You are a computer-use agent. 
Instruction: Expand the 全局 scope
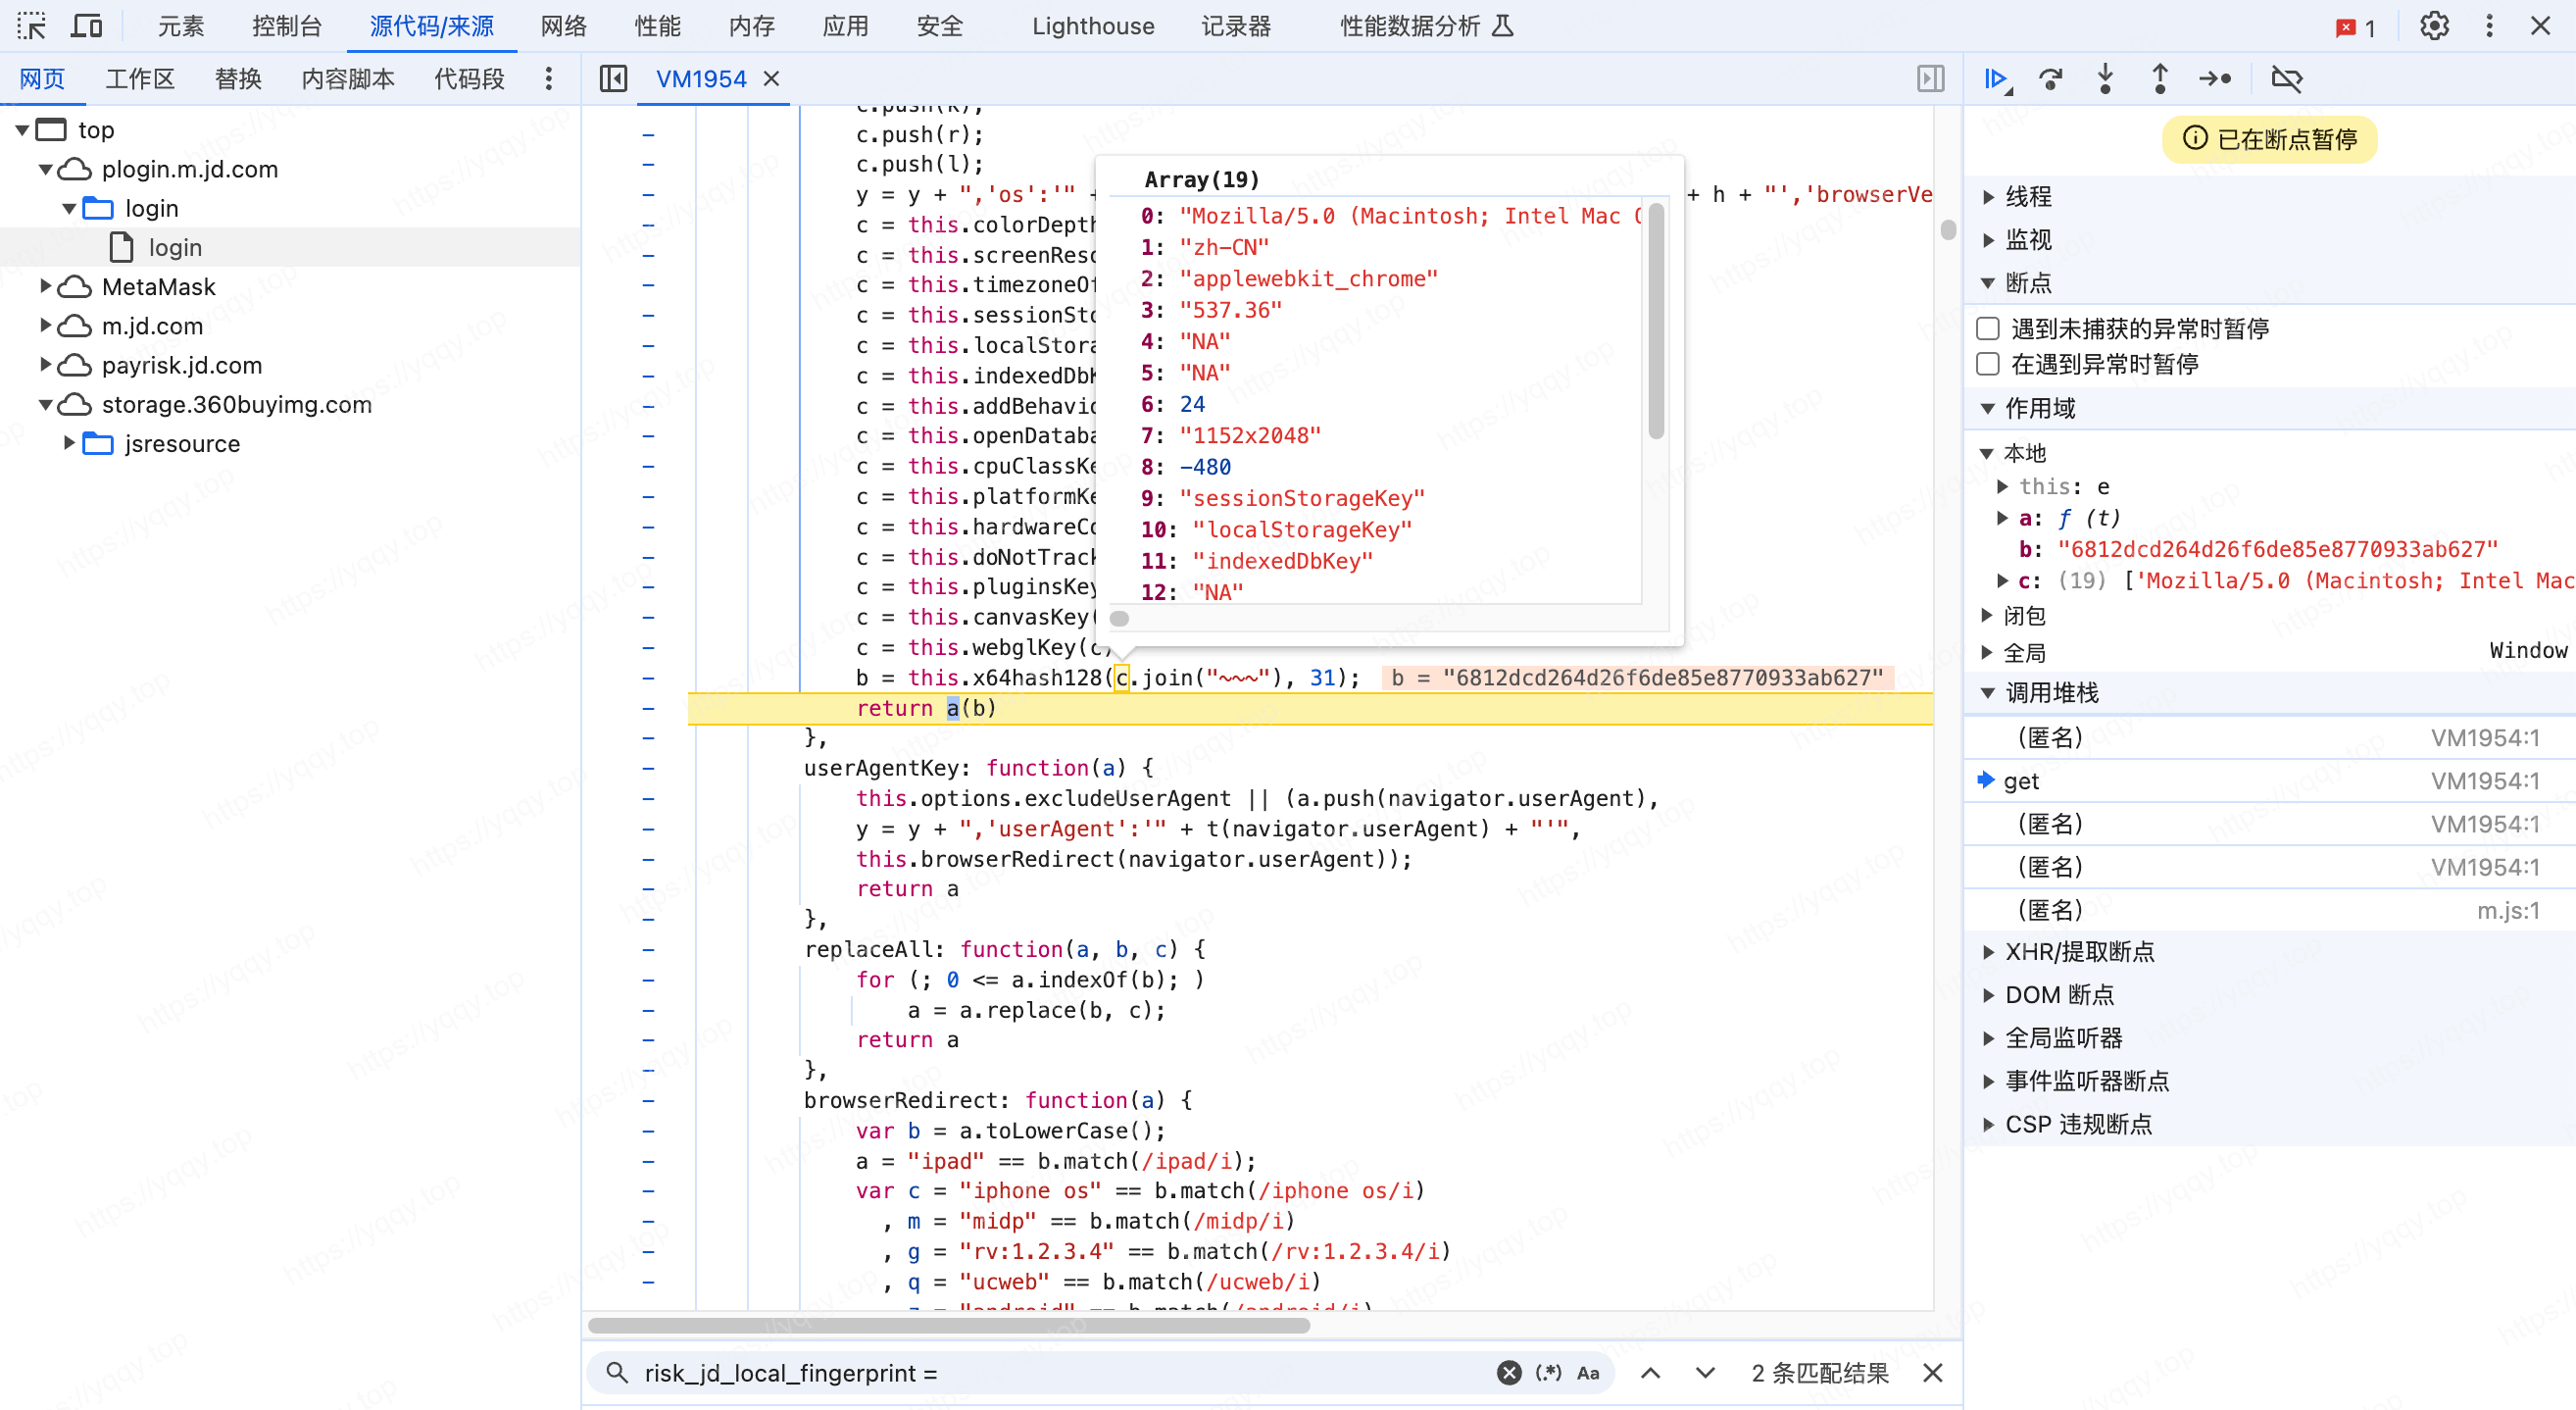tap(1987, 653)
